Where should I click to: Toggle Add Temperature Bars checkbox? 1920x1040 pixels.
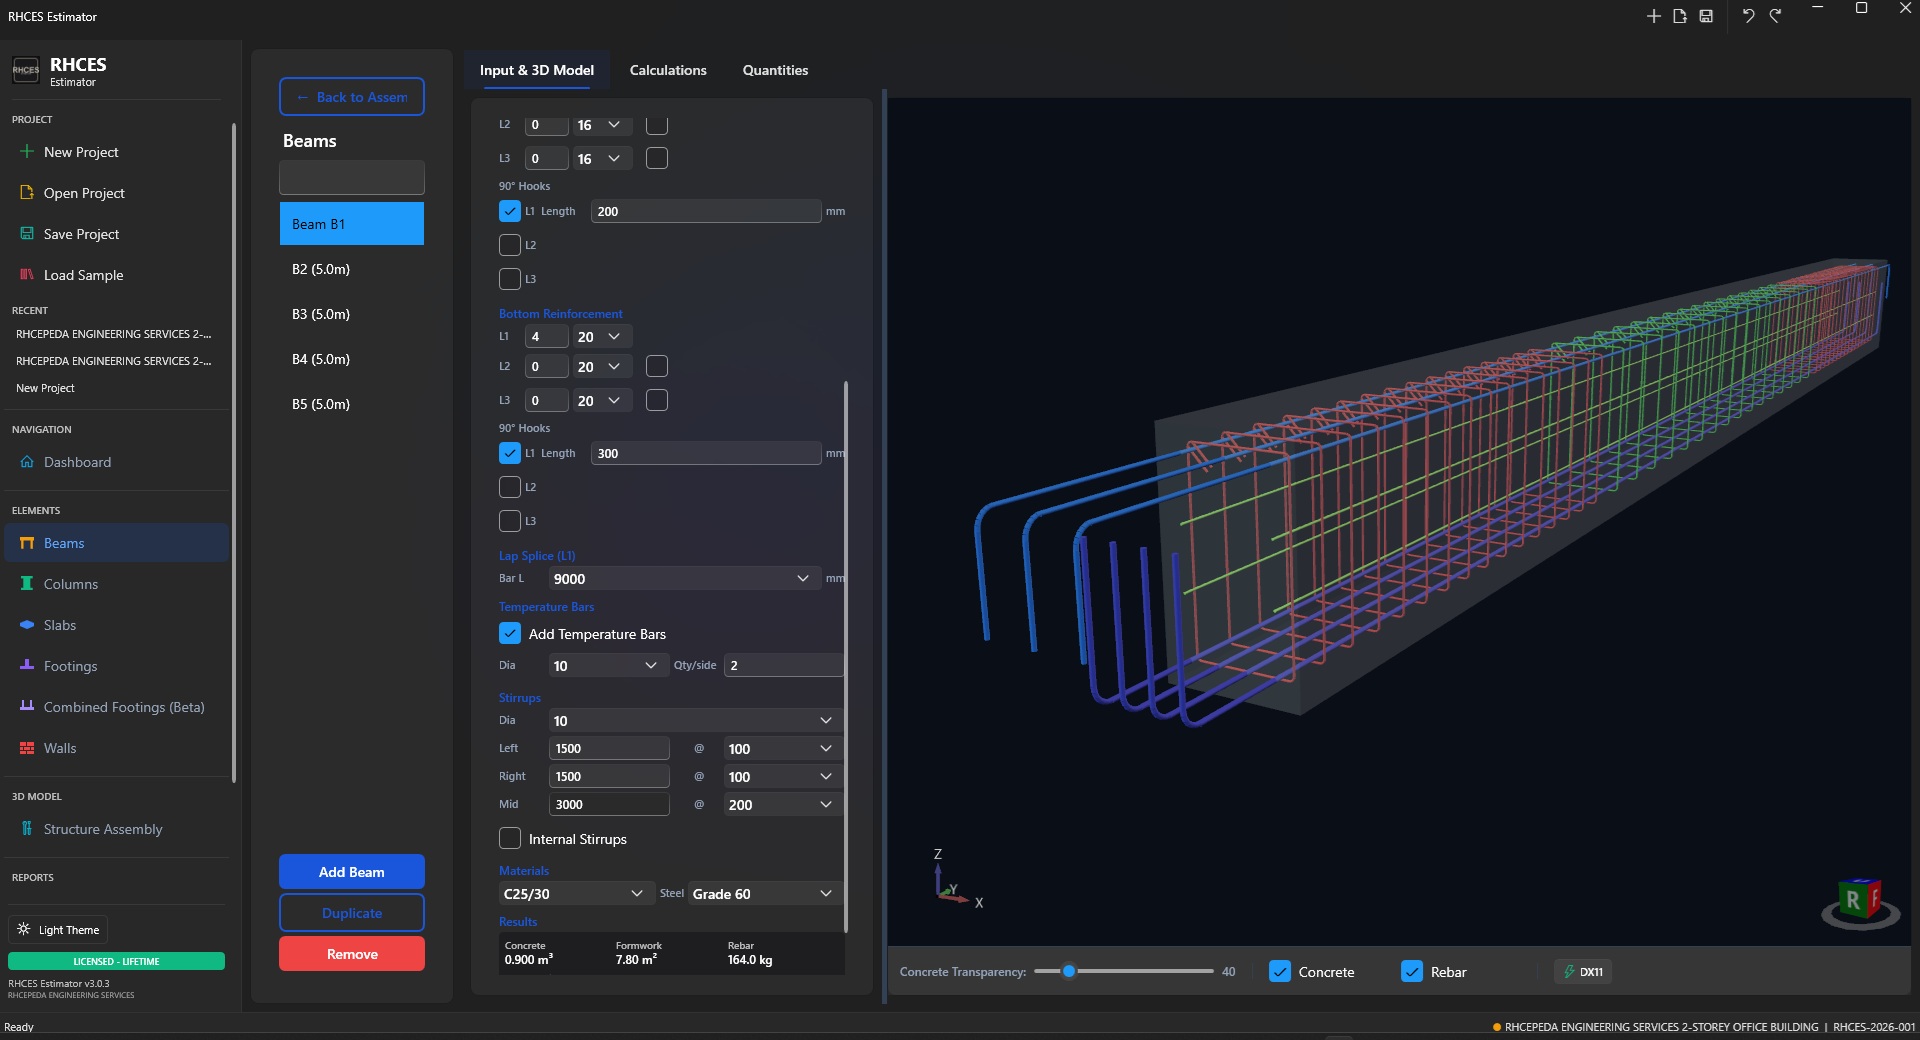pyautogui.click(x=510, y=633)
